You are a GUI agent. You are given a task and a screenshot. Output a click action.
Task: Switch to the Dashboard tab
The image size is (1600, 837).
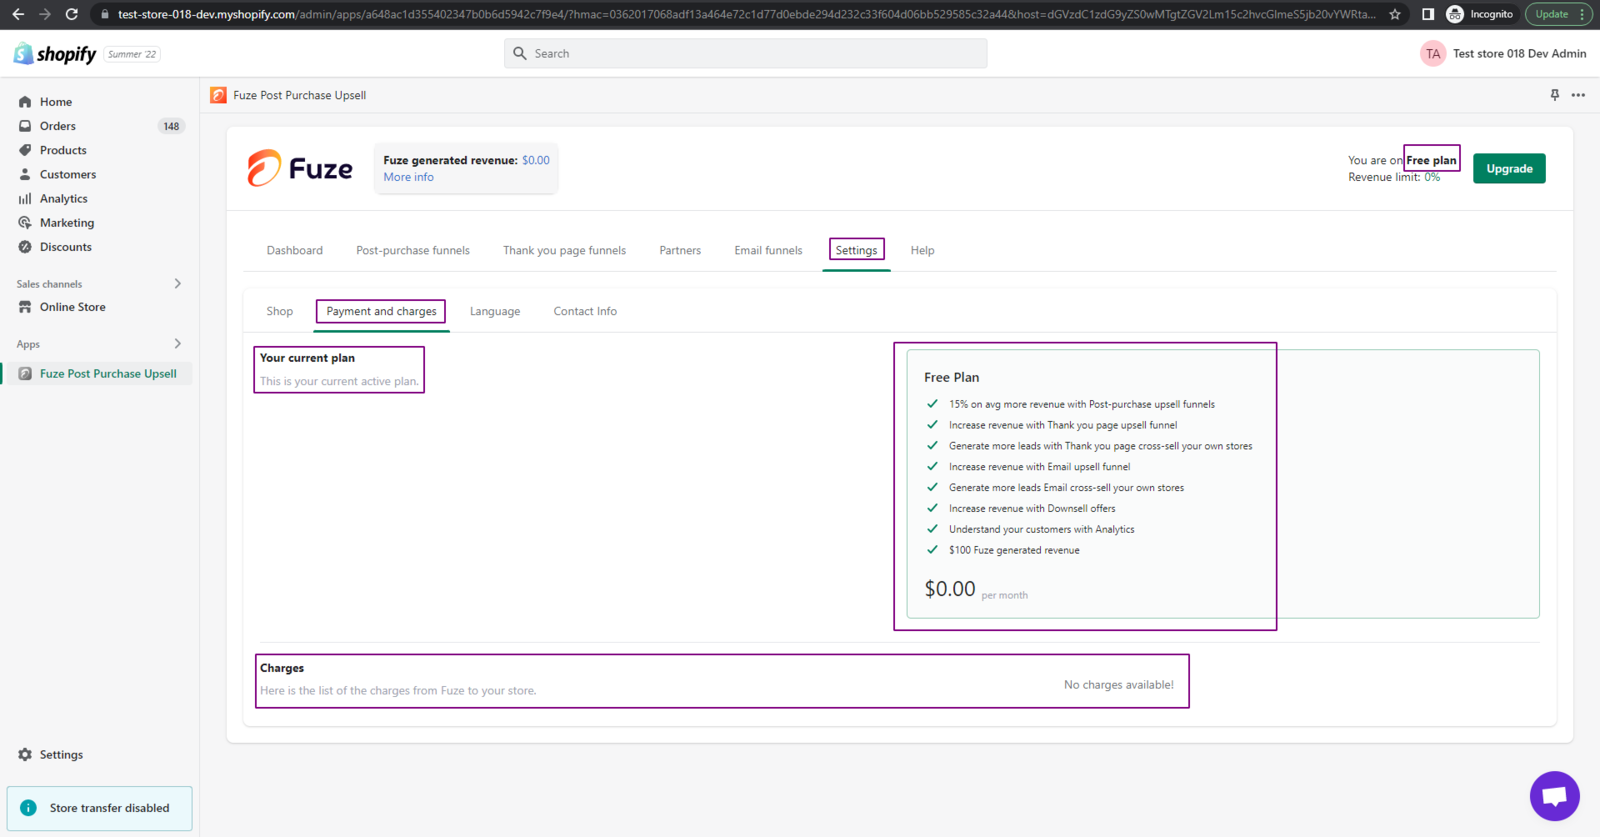[294, 250]
